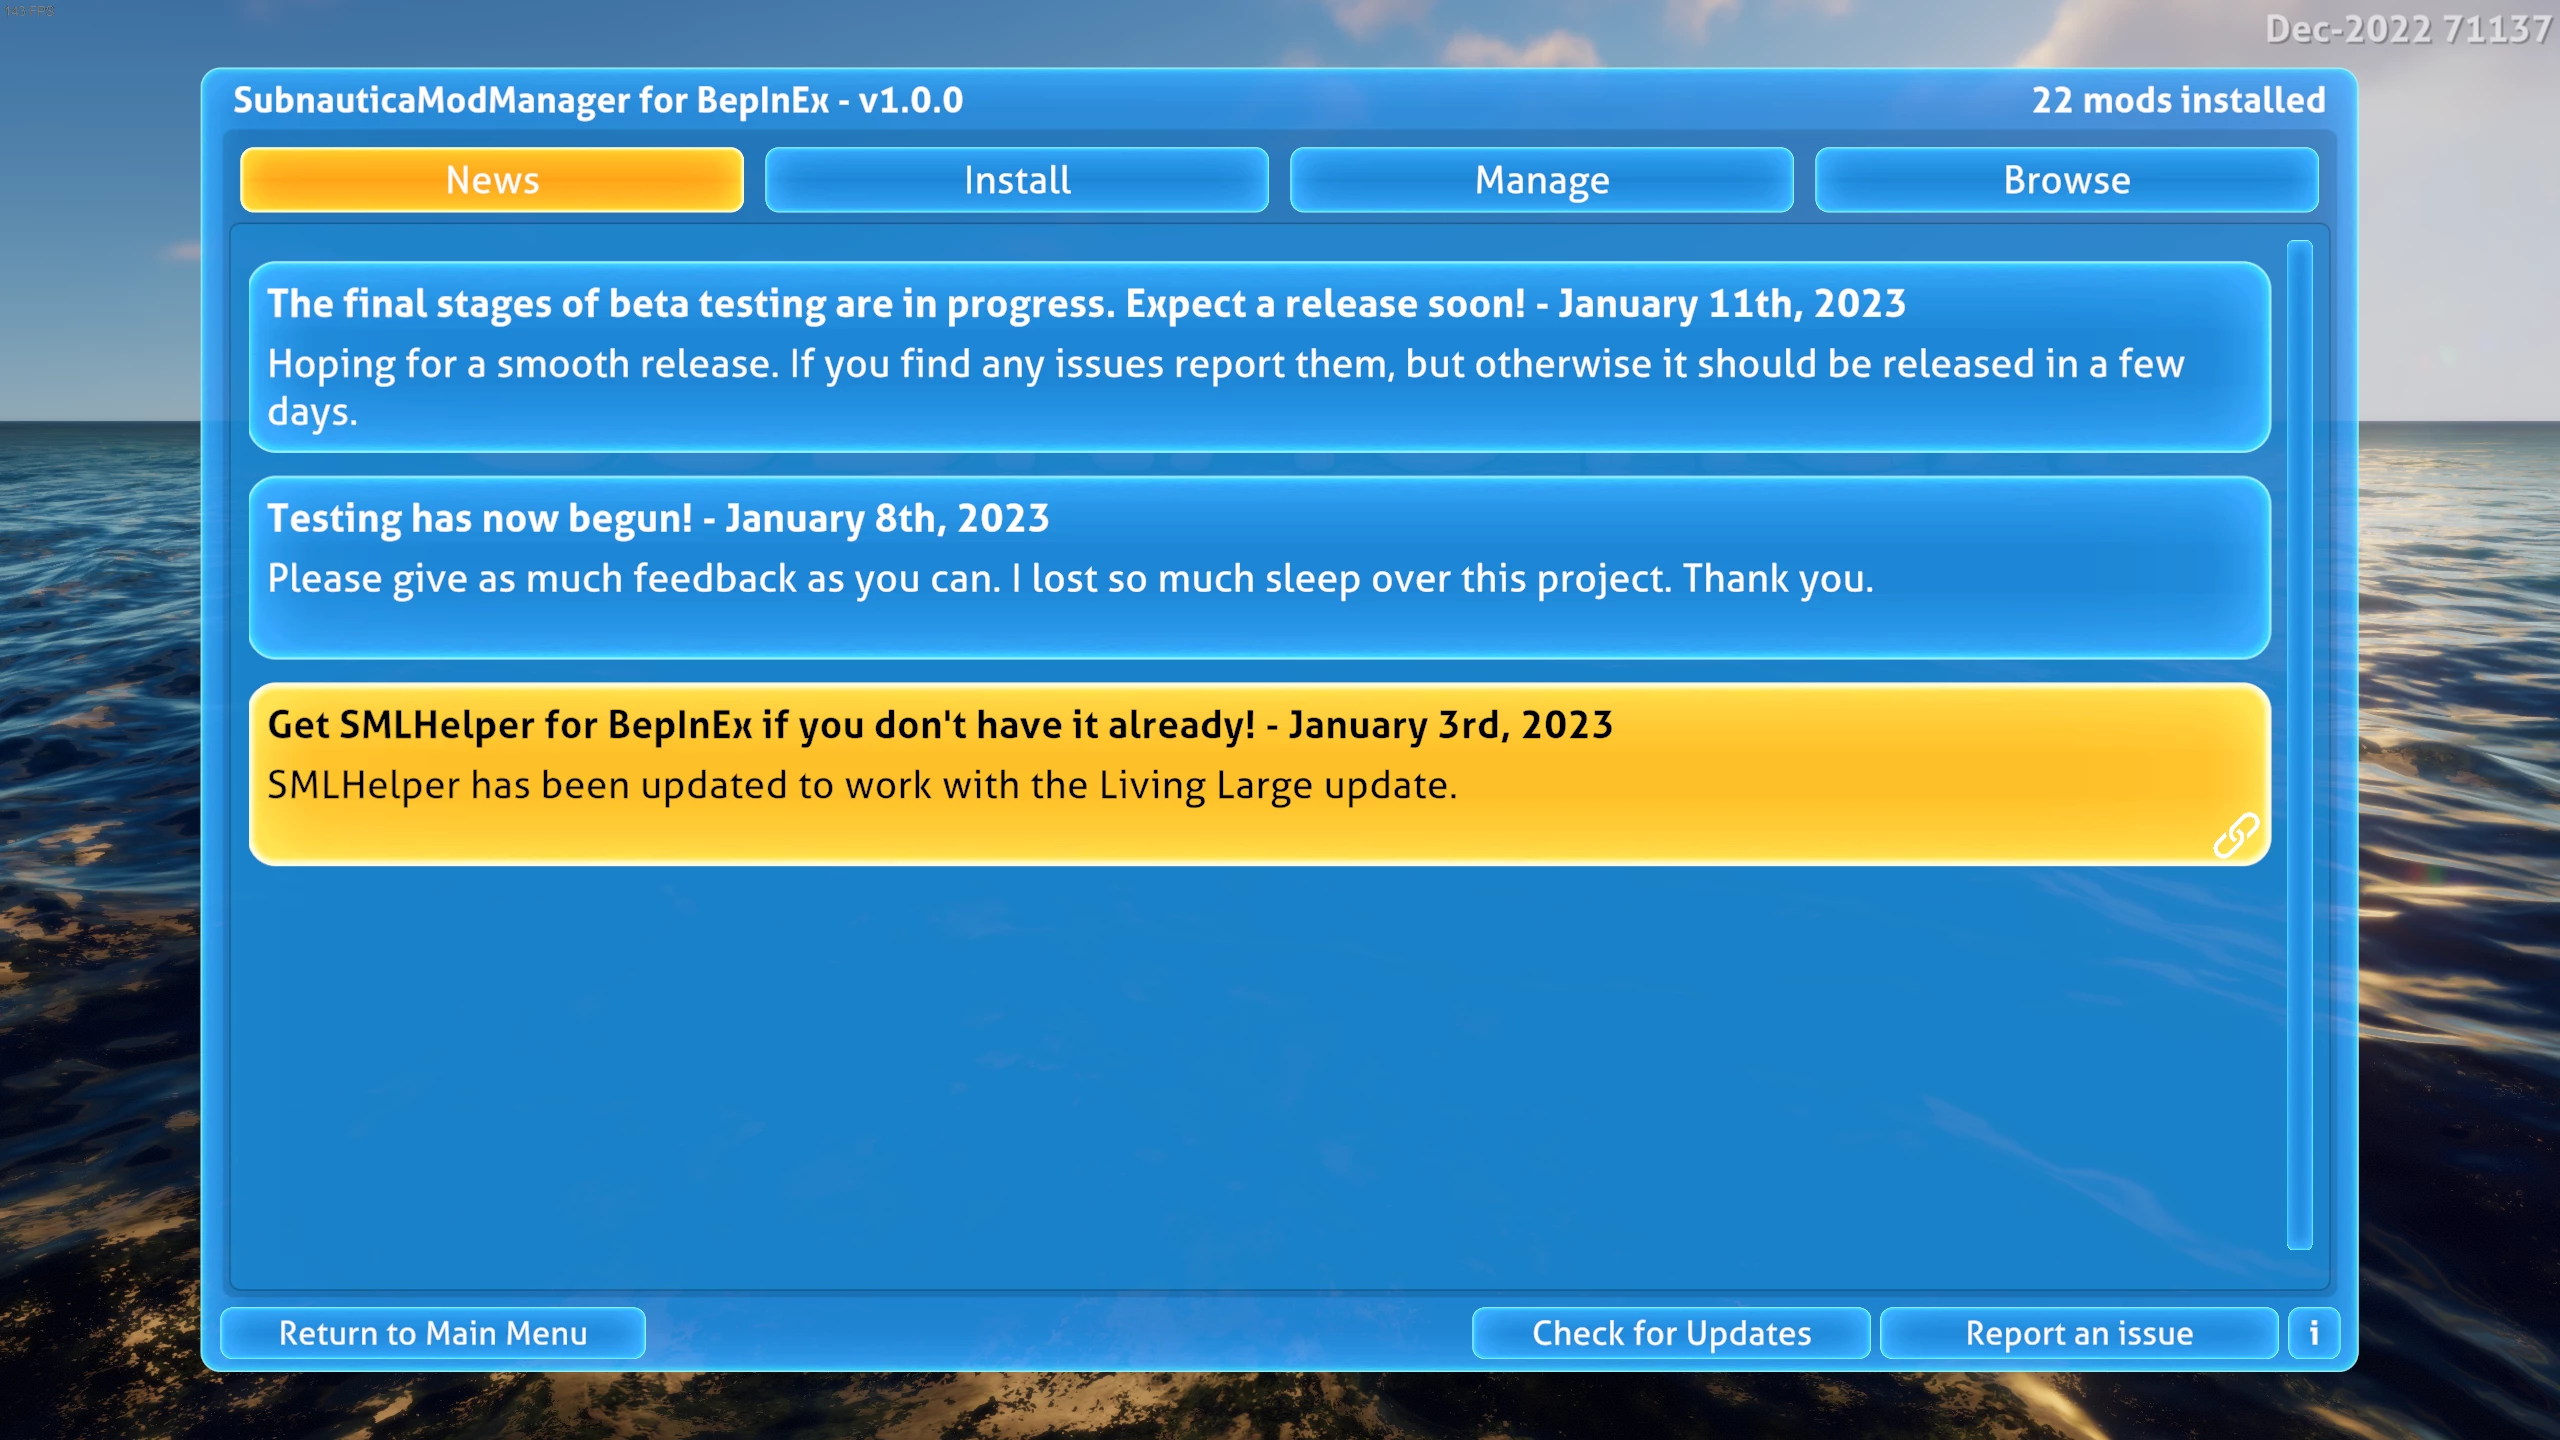Check for Updates
Image resolution: width=2560 pixels, height=1440 pixels.
pos(1671,1333)
